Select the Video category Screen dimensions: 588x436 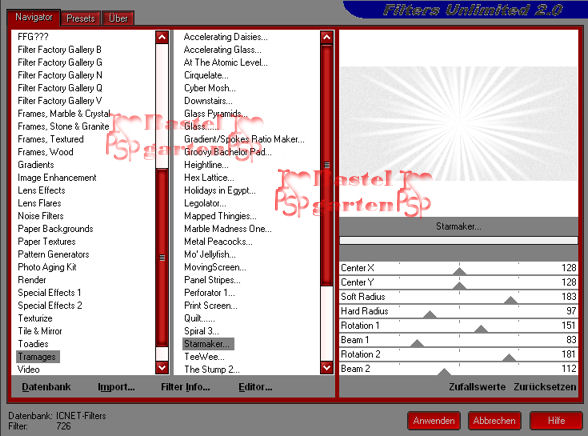[x=28, y=369]
